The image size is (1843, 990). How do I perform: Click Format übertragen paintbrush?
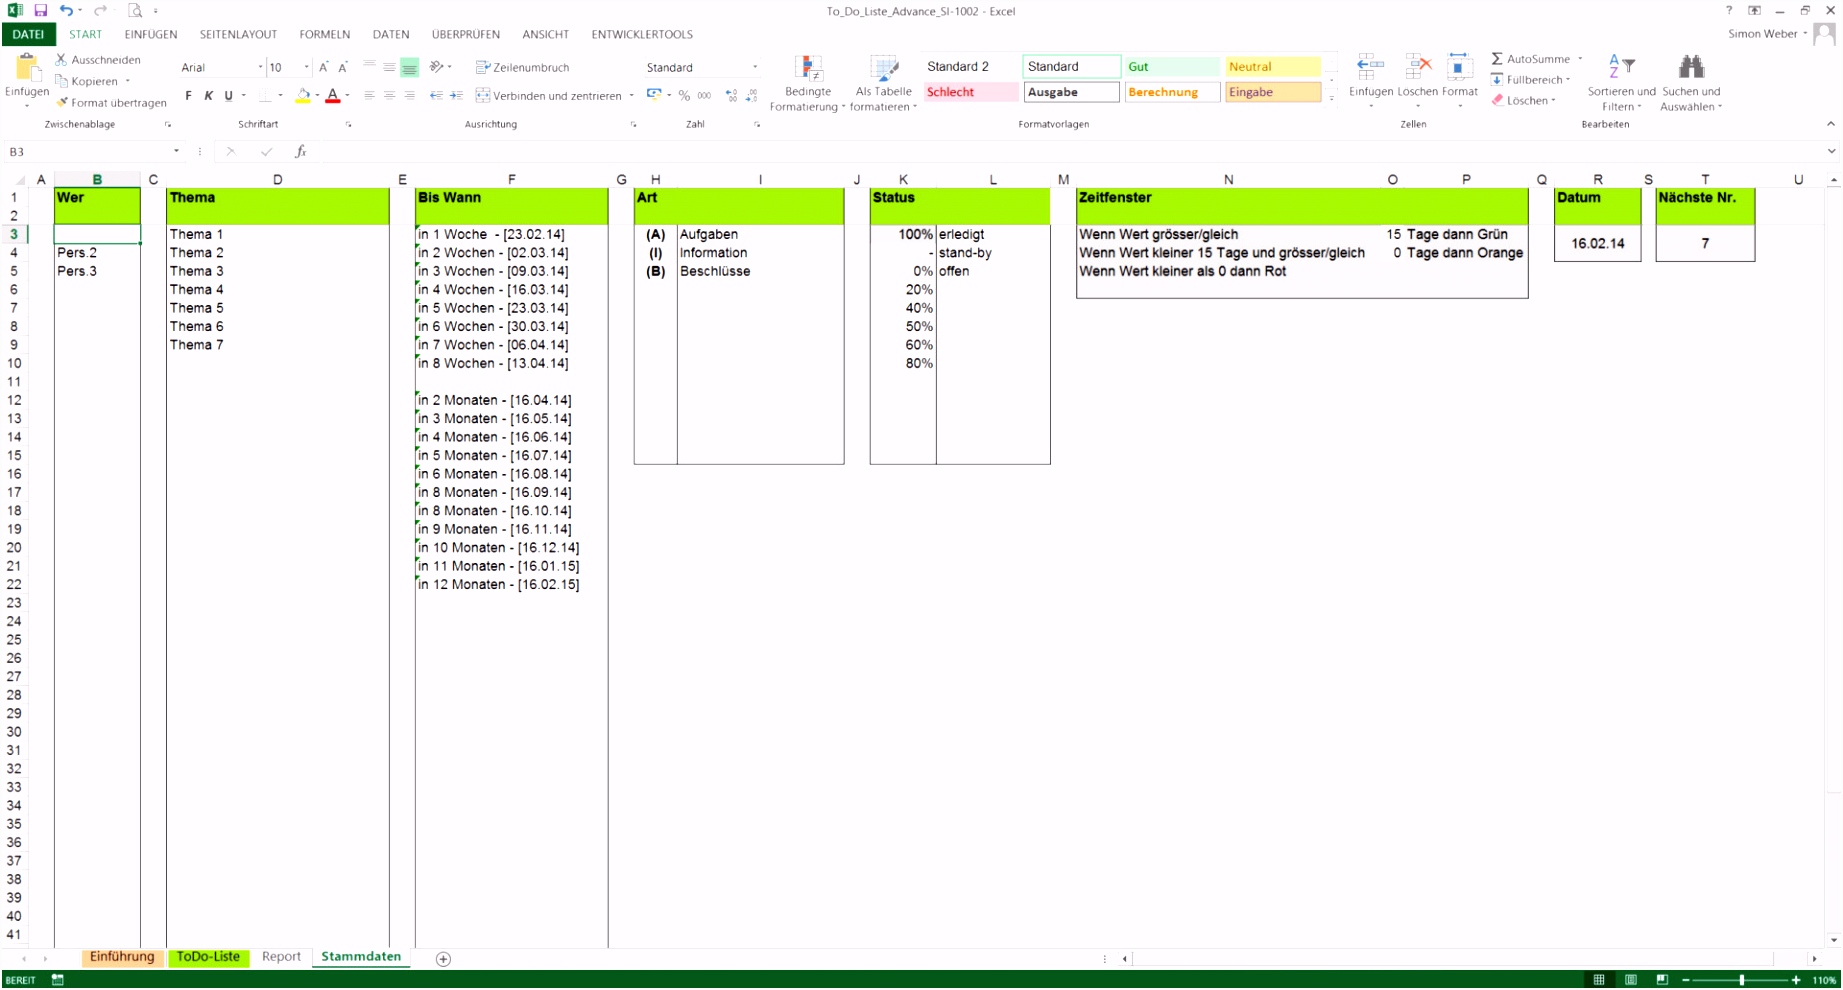click(111, 102)
